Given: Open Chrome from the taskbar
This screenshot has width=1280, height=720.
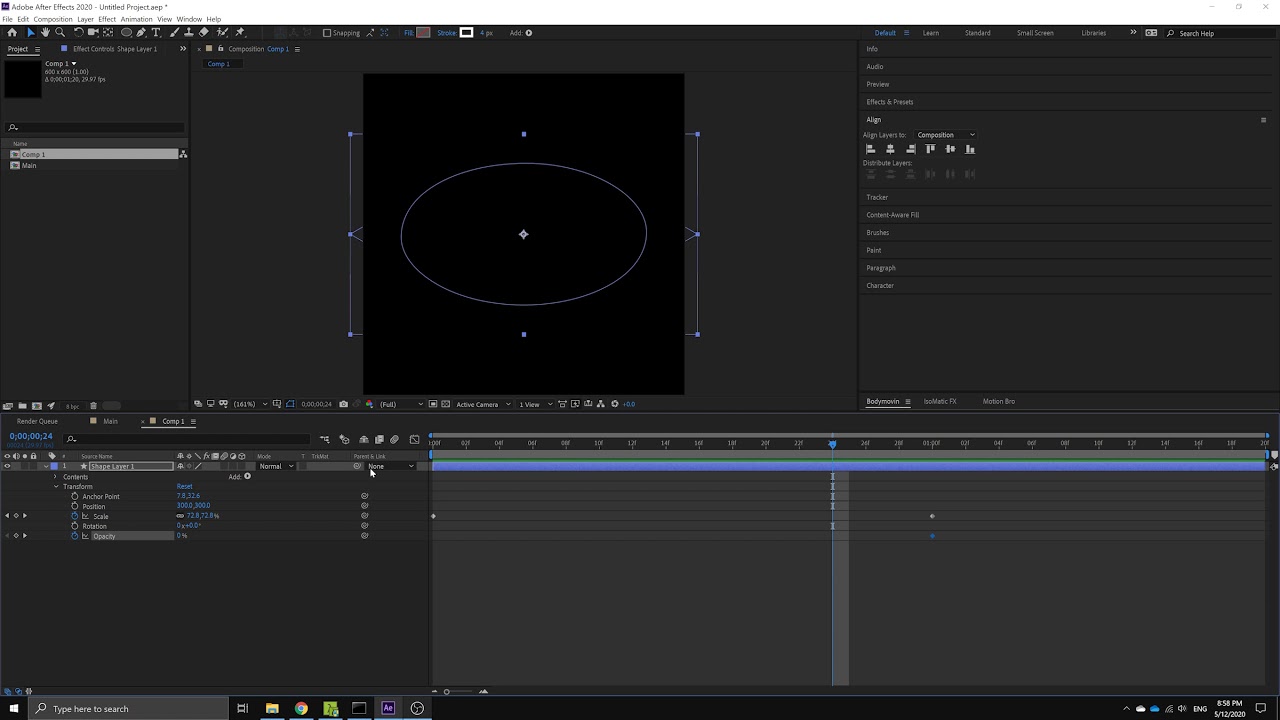Looking at the screenshot, I should point(301,708).
